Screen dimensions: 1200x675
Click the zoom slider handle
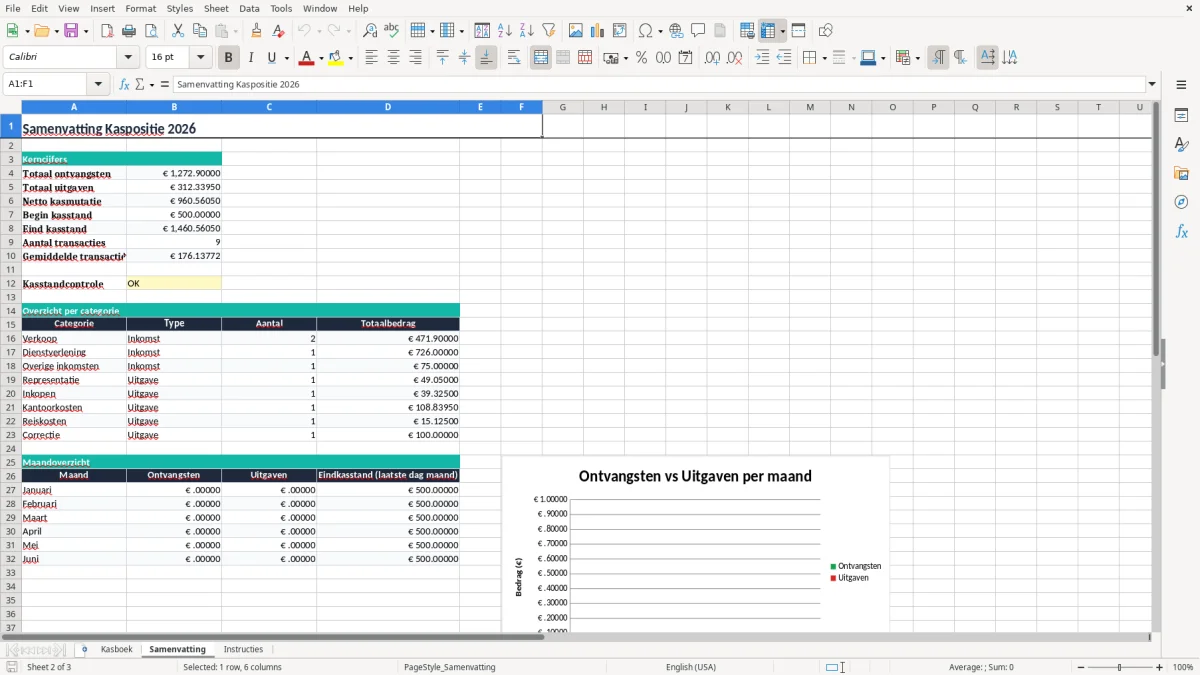tap(1120, 667)
